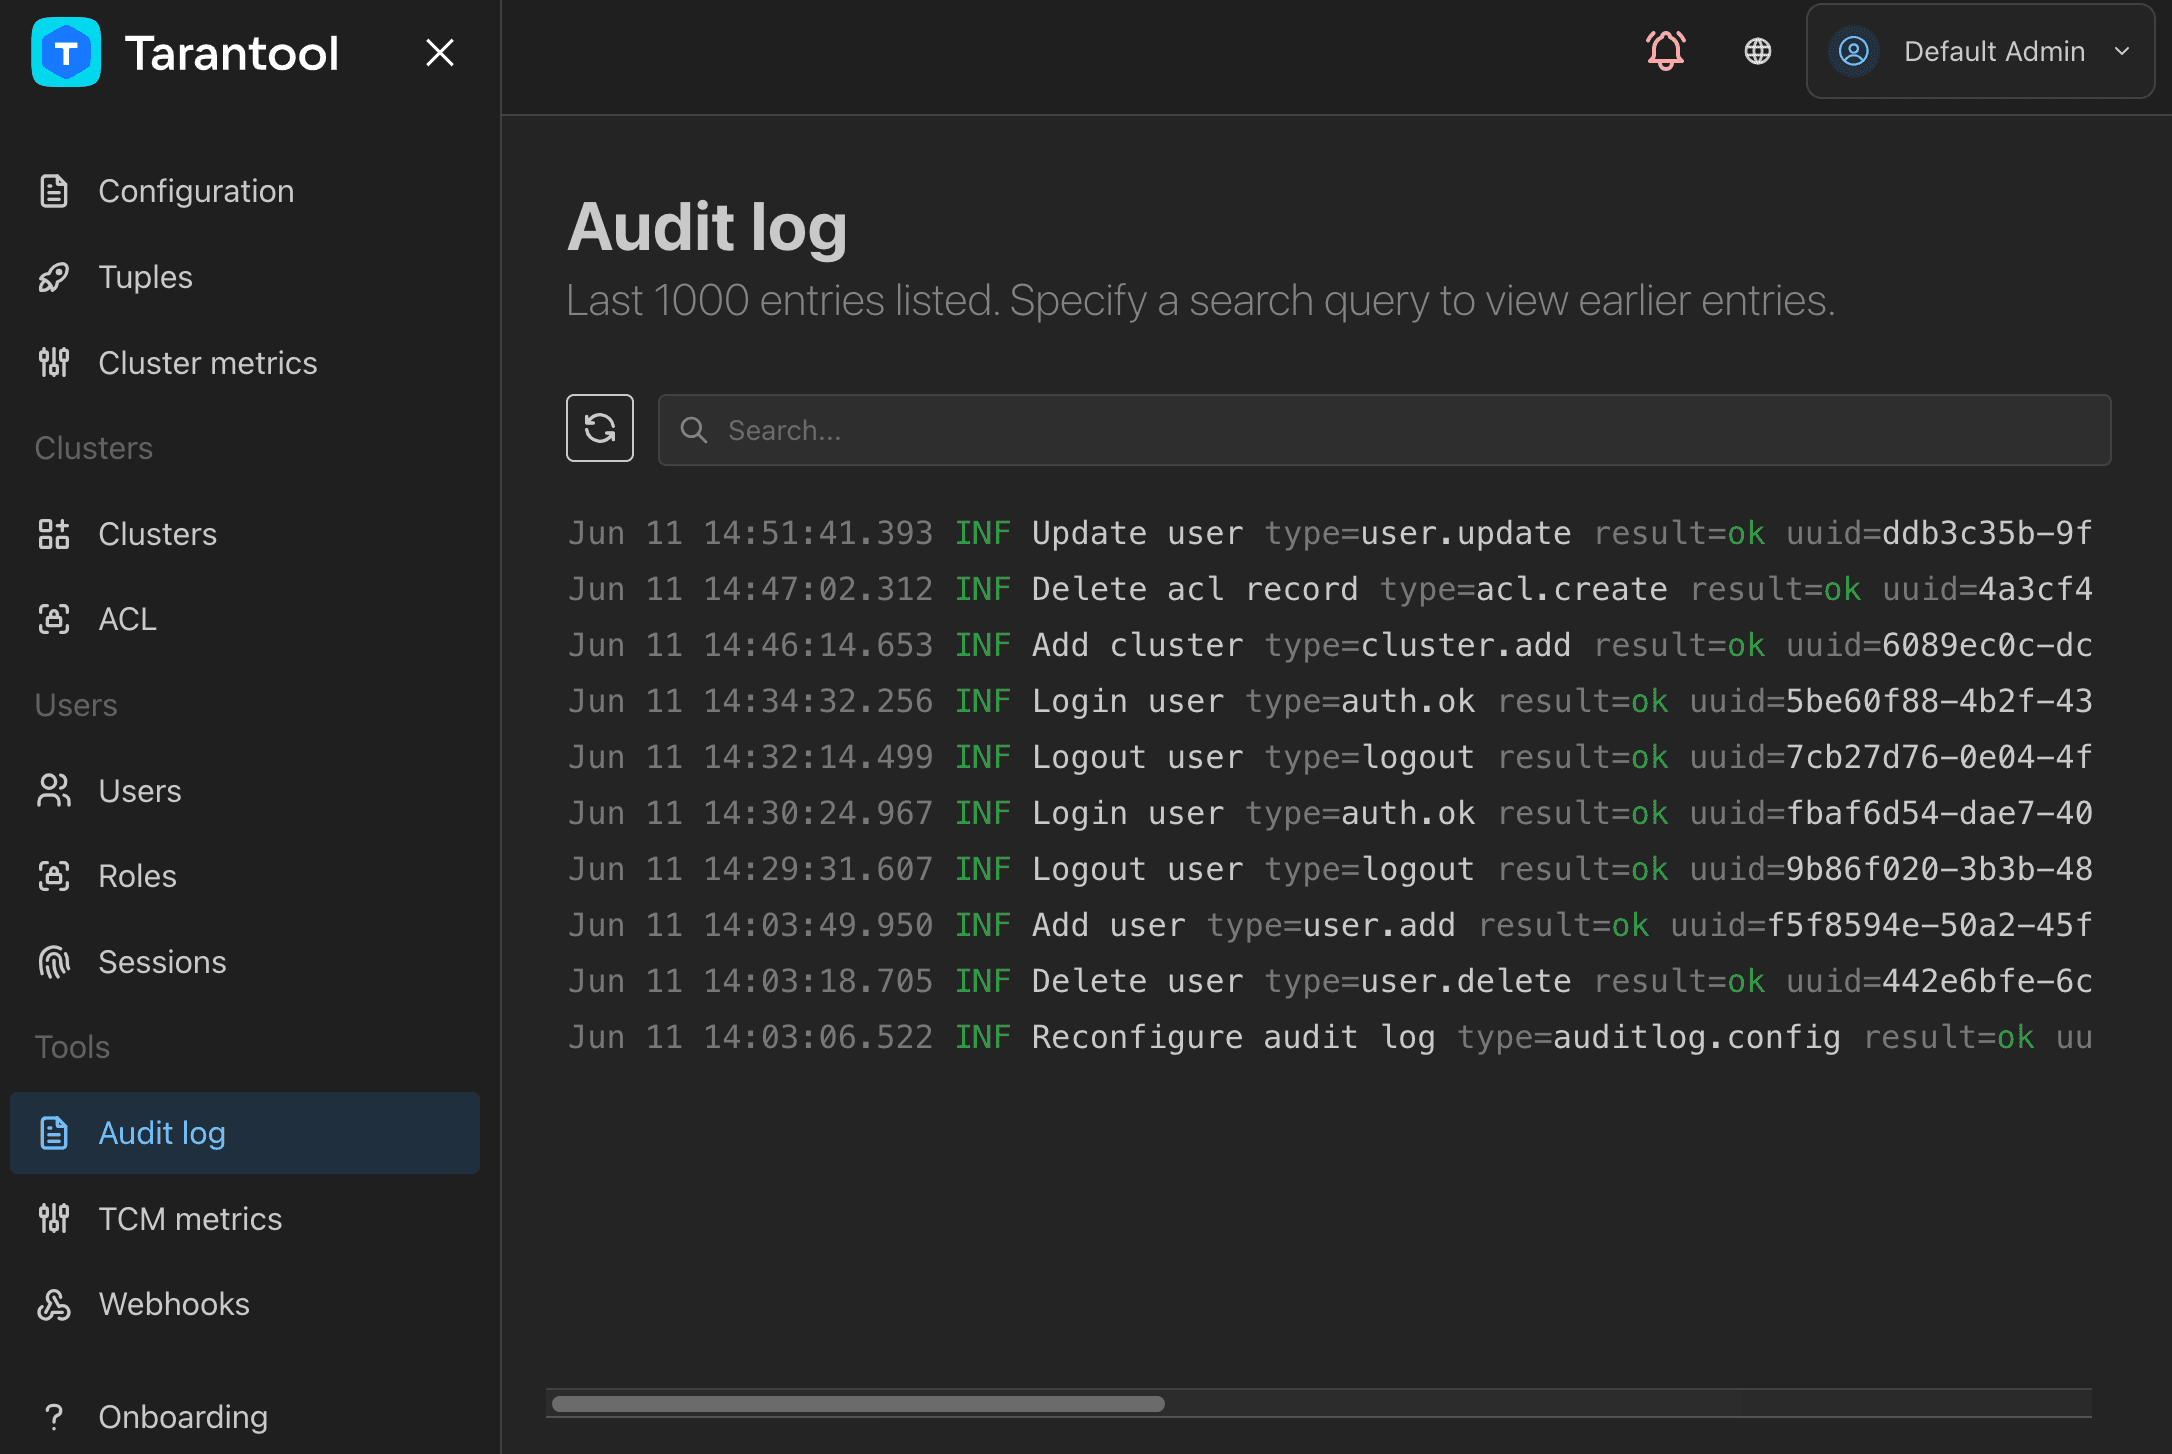The image size is (2172, 1454).
Task: Click the TCM metrics sliders icon
Action: click(54, 1219)
